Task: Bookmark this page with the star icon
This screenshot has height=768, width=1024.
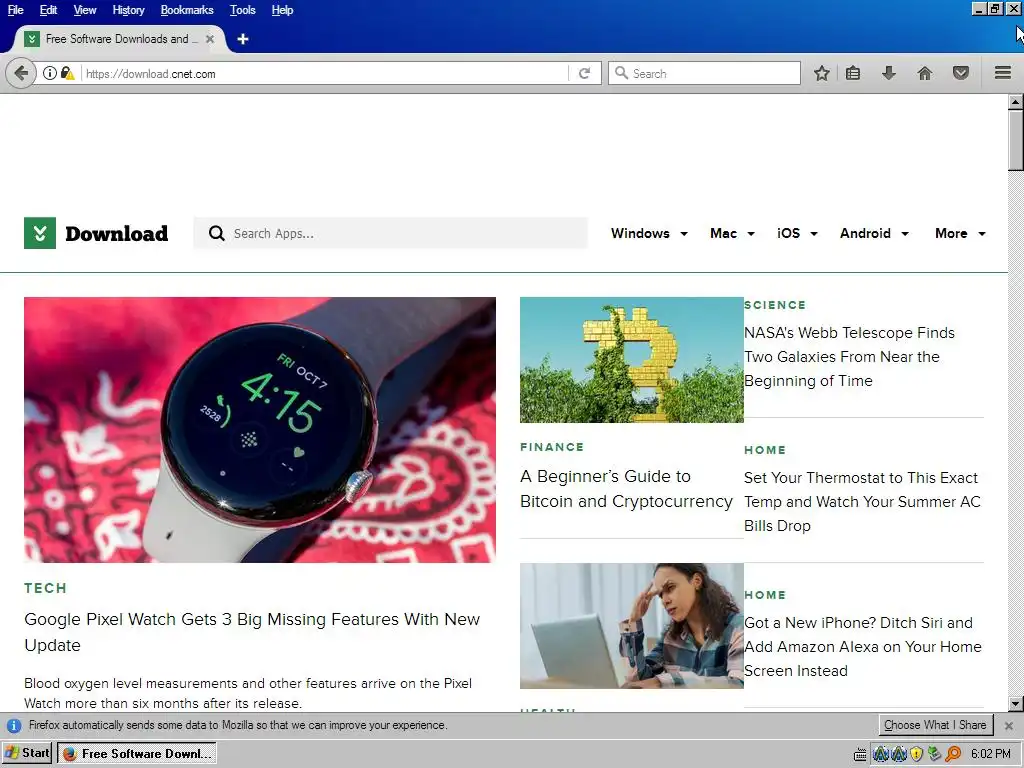Action: [x=822, y=73]
